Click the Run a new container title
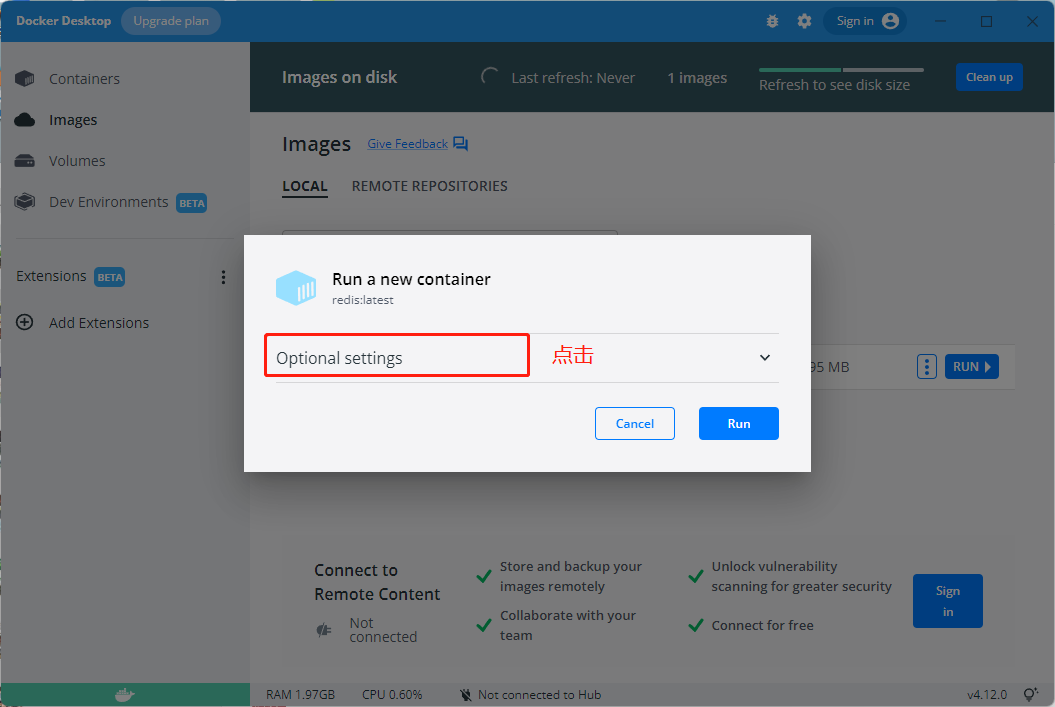 click(411, 279)
